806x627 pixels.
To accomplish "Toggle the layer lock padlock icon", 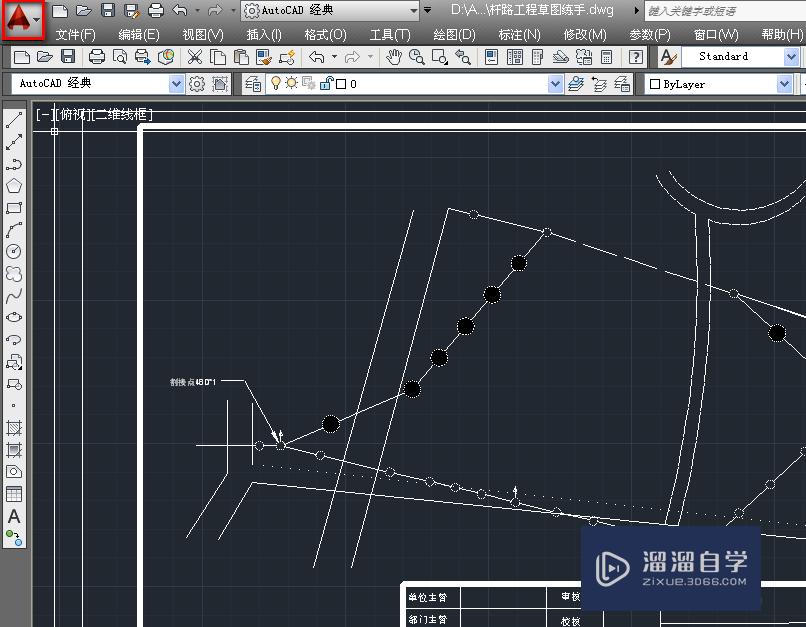I will [325, 83].
